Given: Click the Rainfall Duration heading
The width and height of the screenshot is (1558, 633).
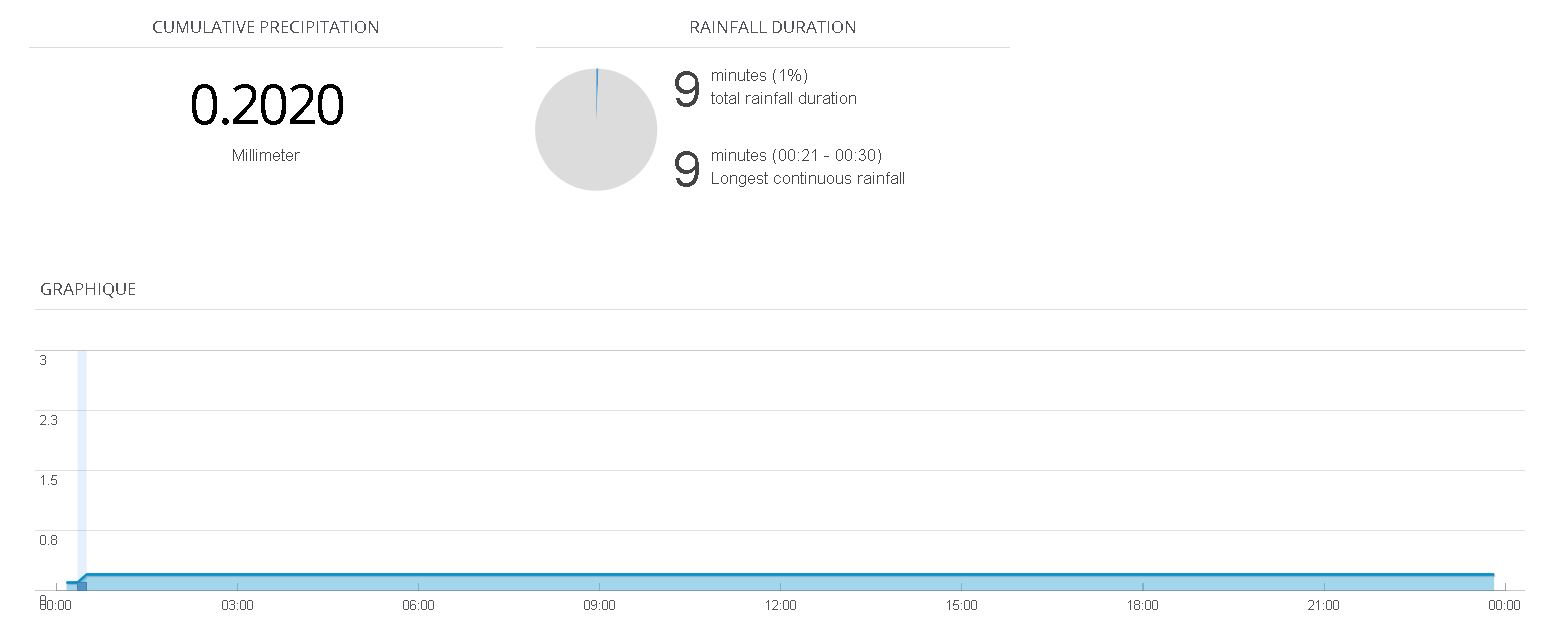Looking at the screenshot, I should (772, 27).
